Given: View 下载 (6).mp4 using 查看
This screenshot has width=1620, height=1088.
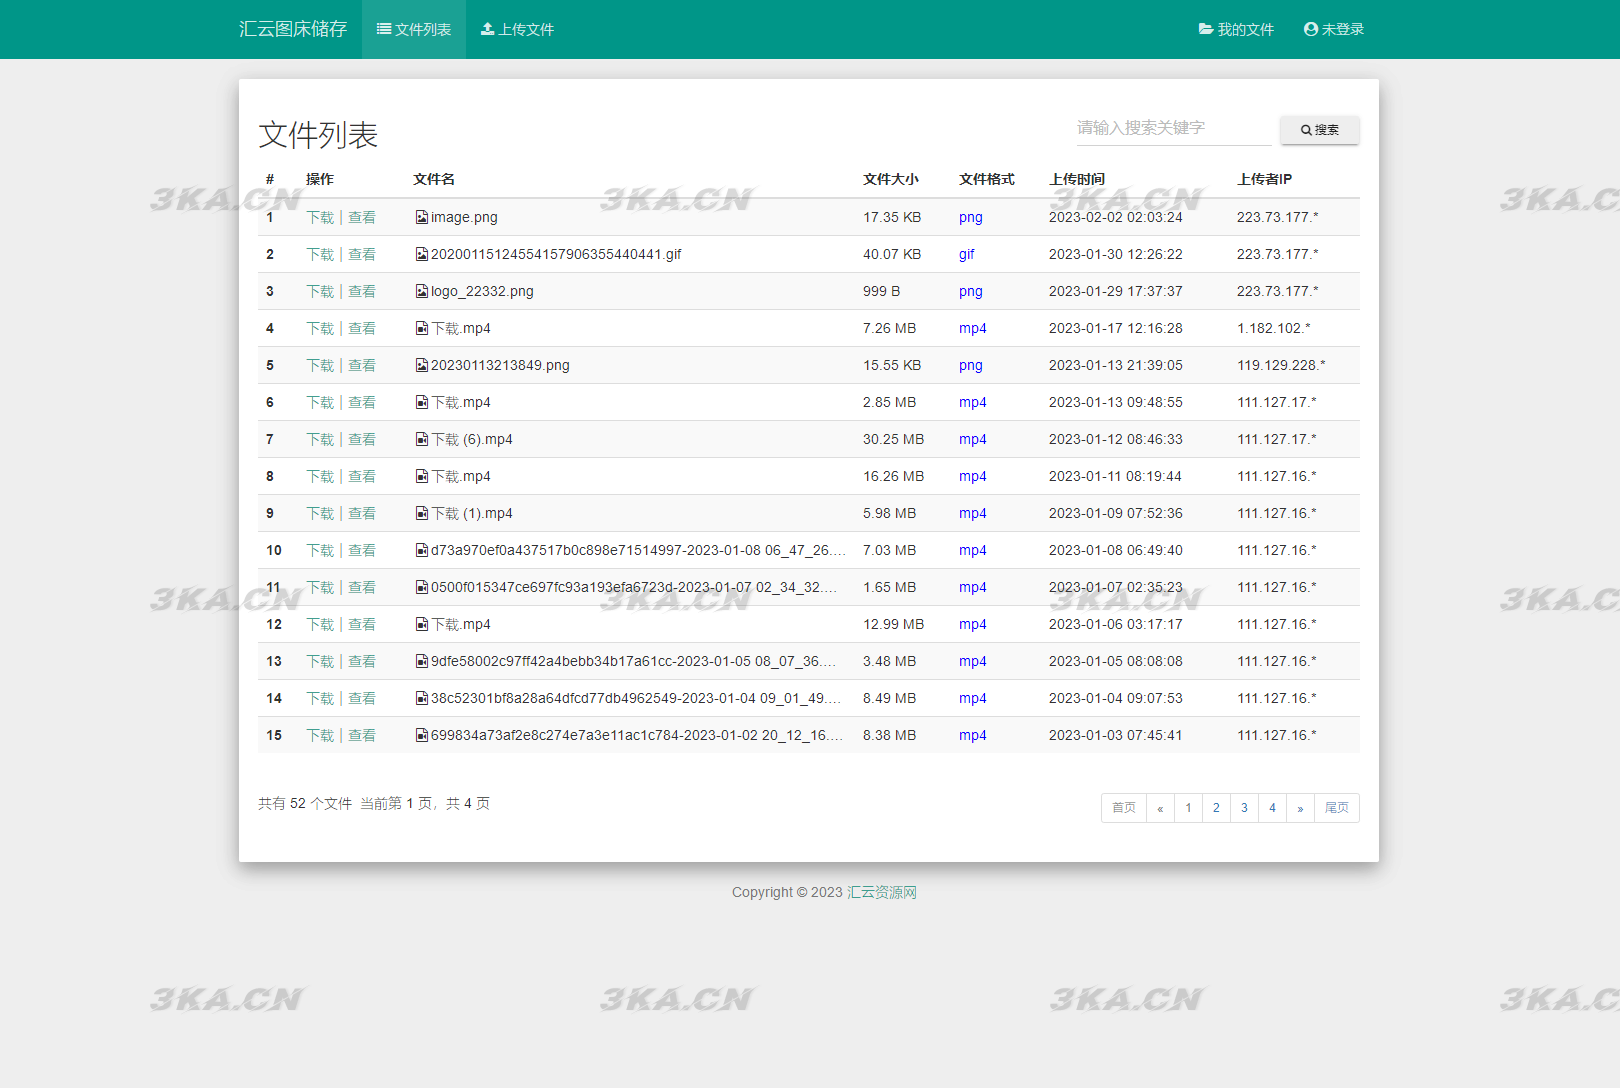Looking at the screenshot, I should pos(362,439).
